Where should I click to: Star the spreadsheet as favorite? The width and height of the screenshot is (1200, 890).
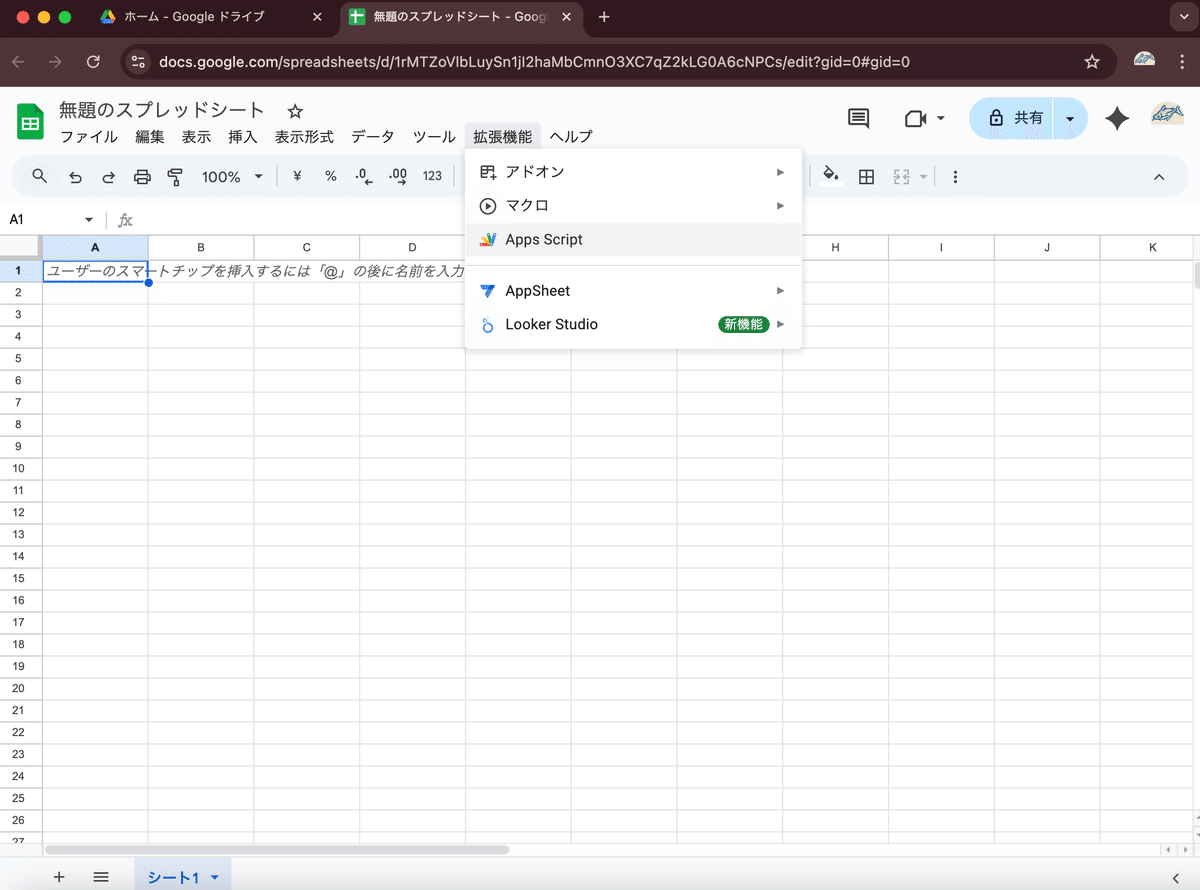(x=295, y=111)
